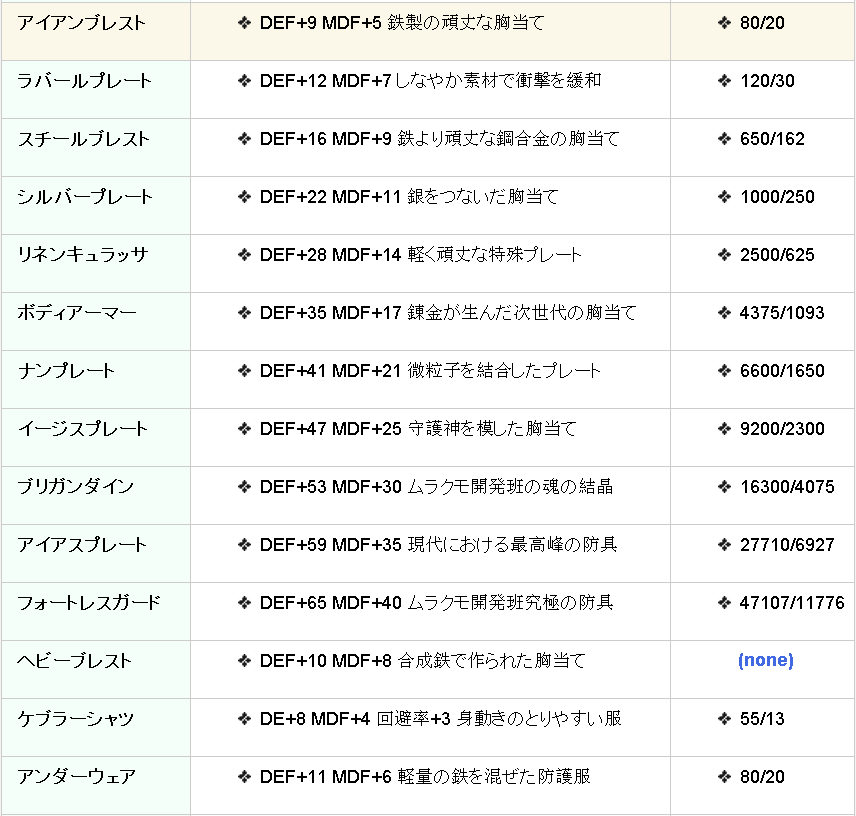
Task: Select the アンダーウェア item name
Action: pos(76,777)
